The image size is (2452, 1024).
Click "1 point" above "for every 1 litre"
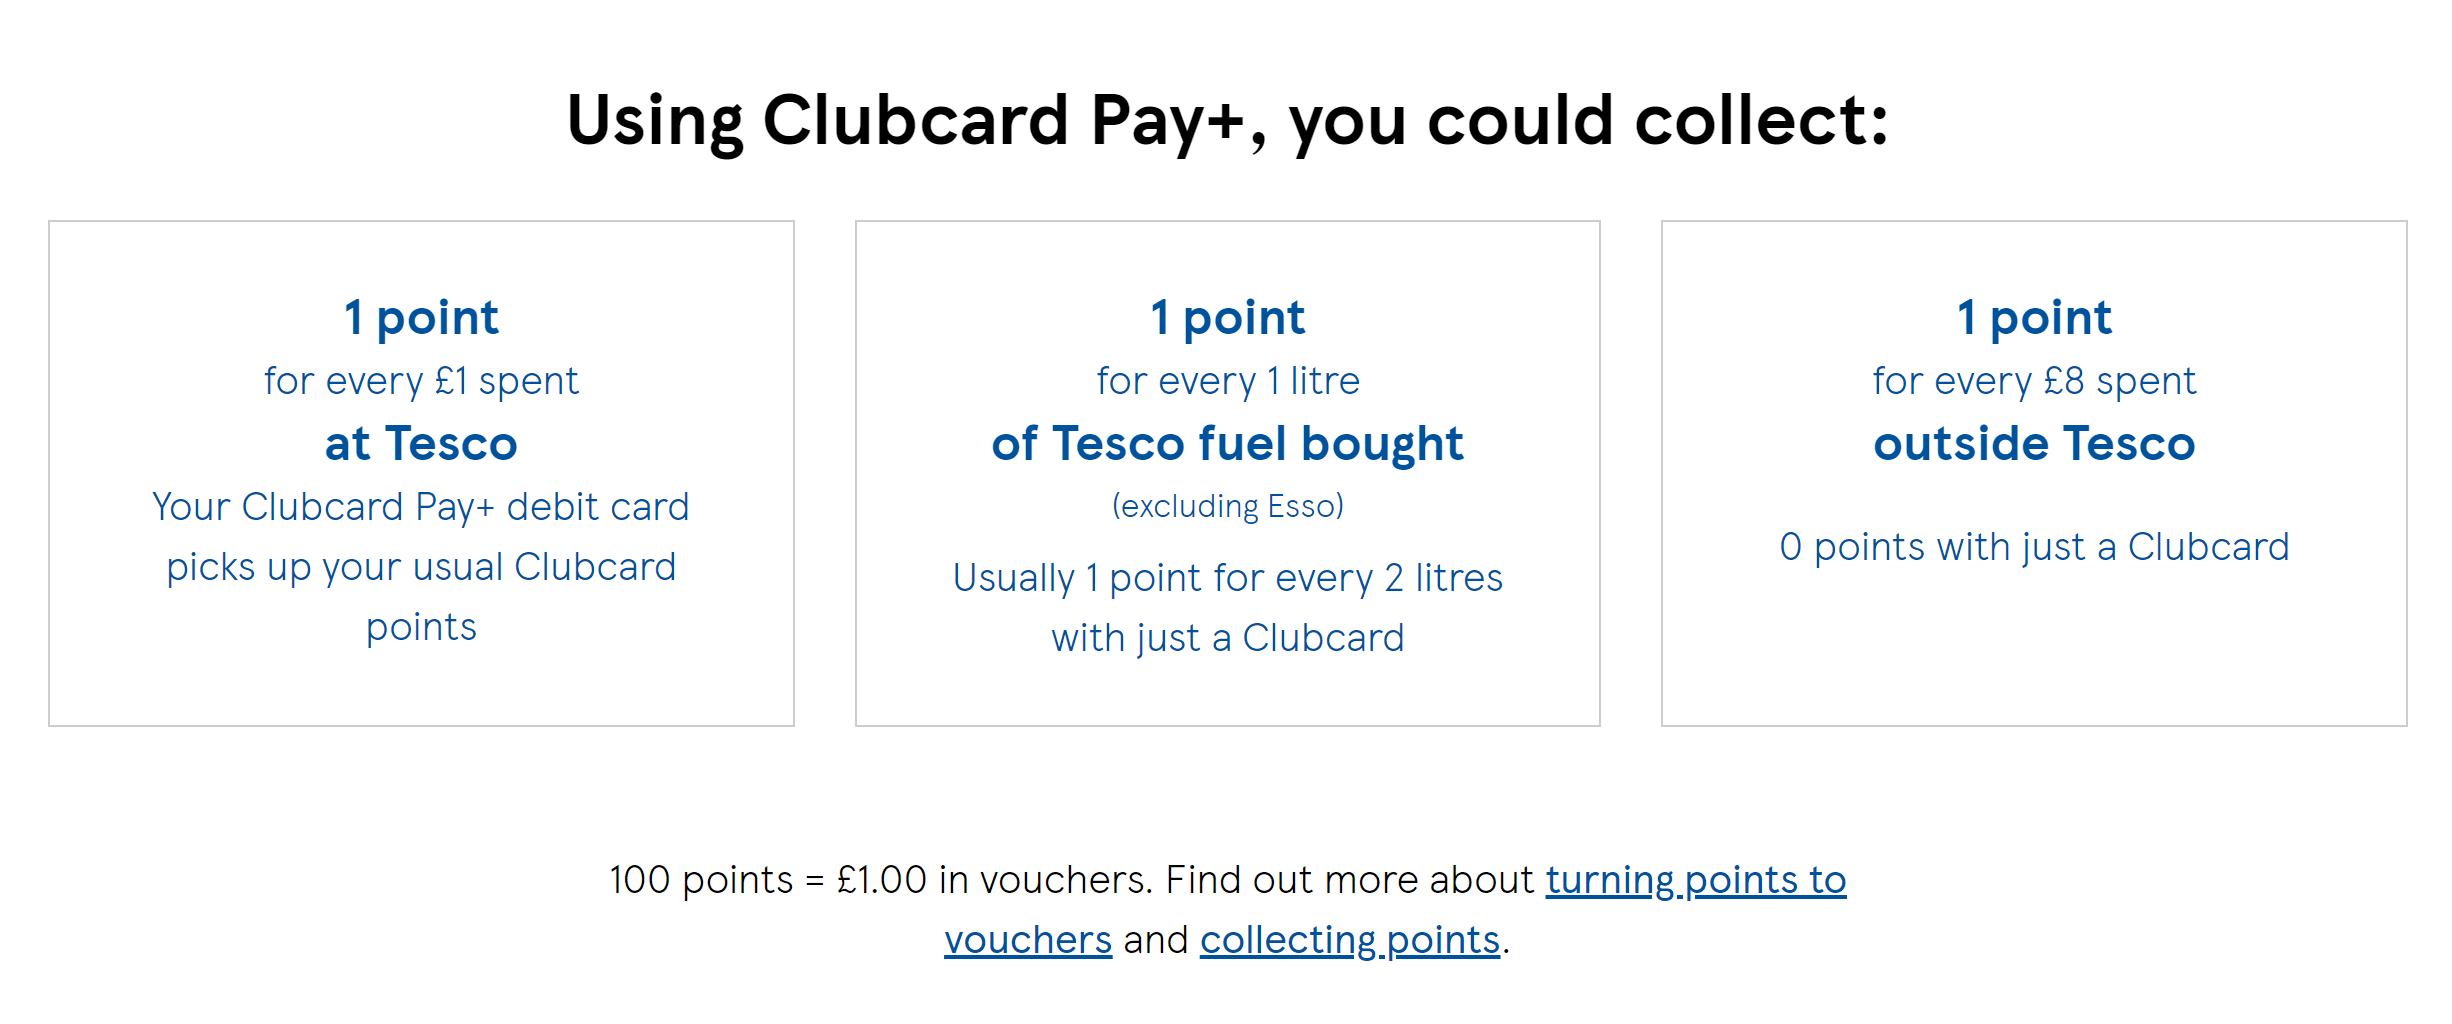1227,318
